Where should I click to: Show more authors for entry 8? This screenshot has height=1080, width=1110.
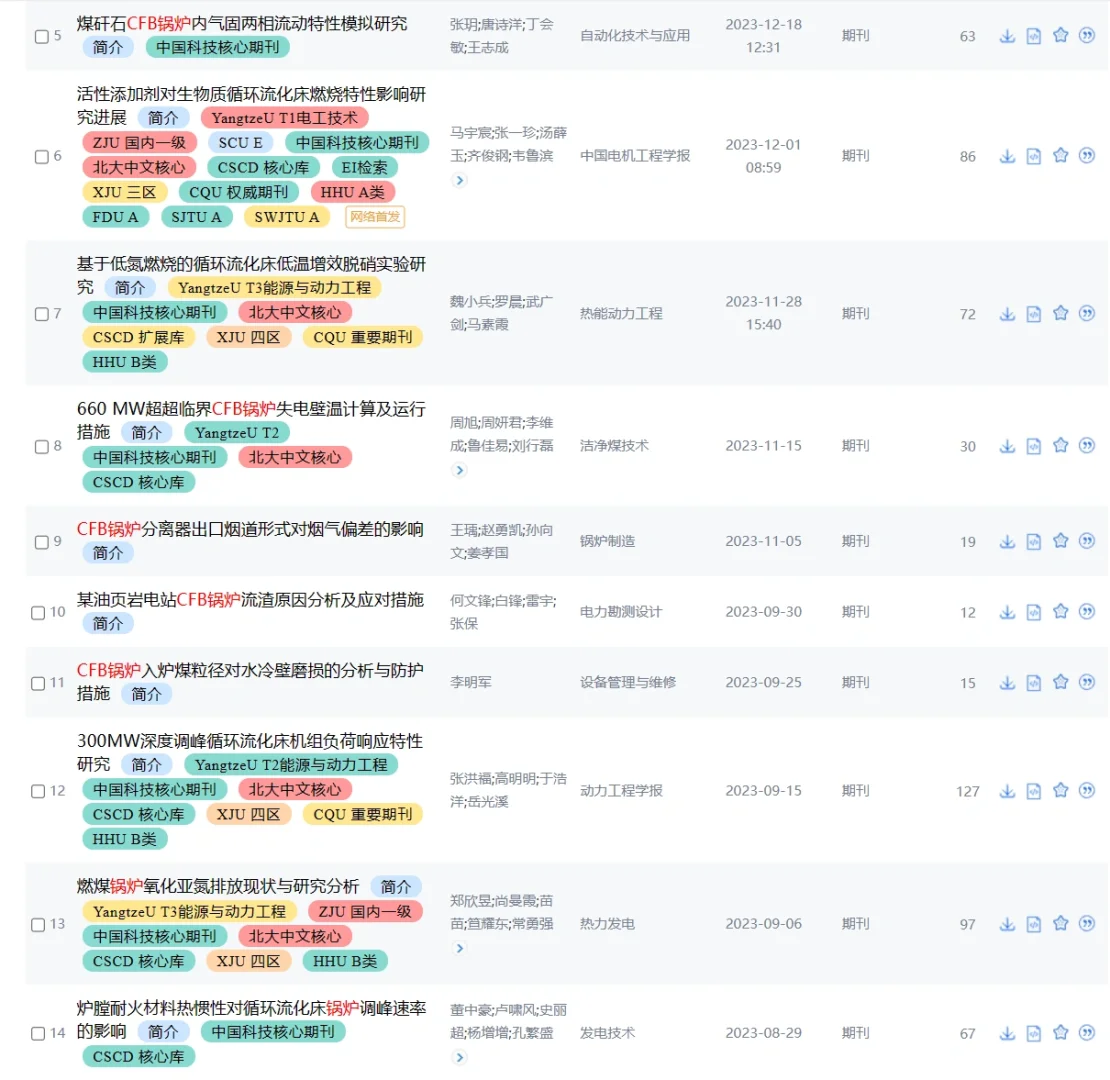(459, 470)
